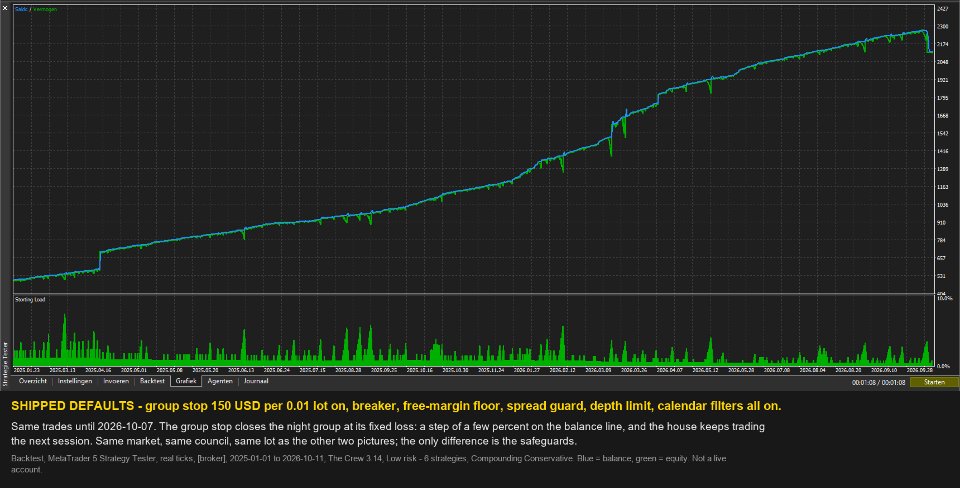
Task: Click the Storting Load panel label
Action: coord(30,299)
